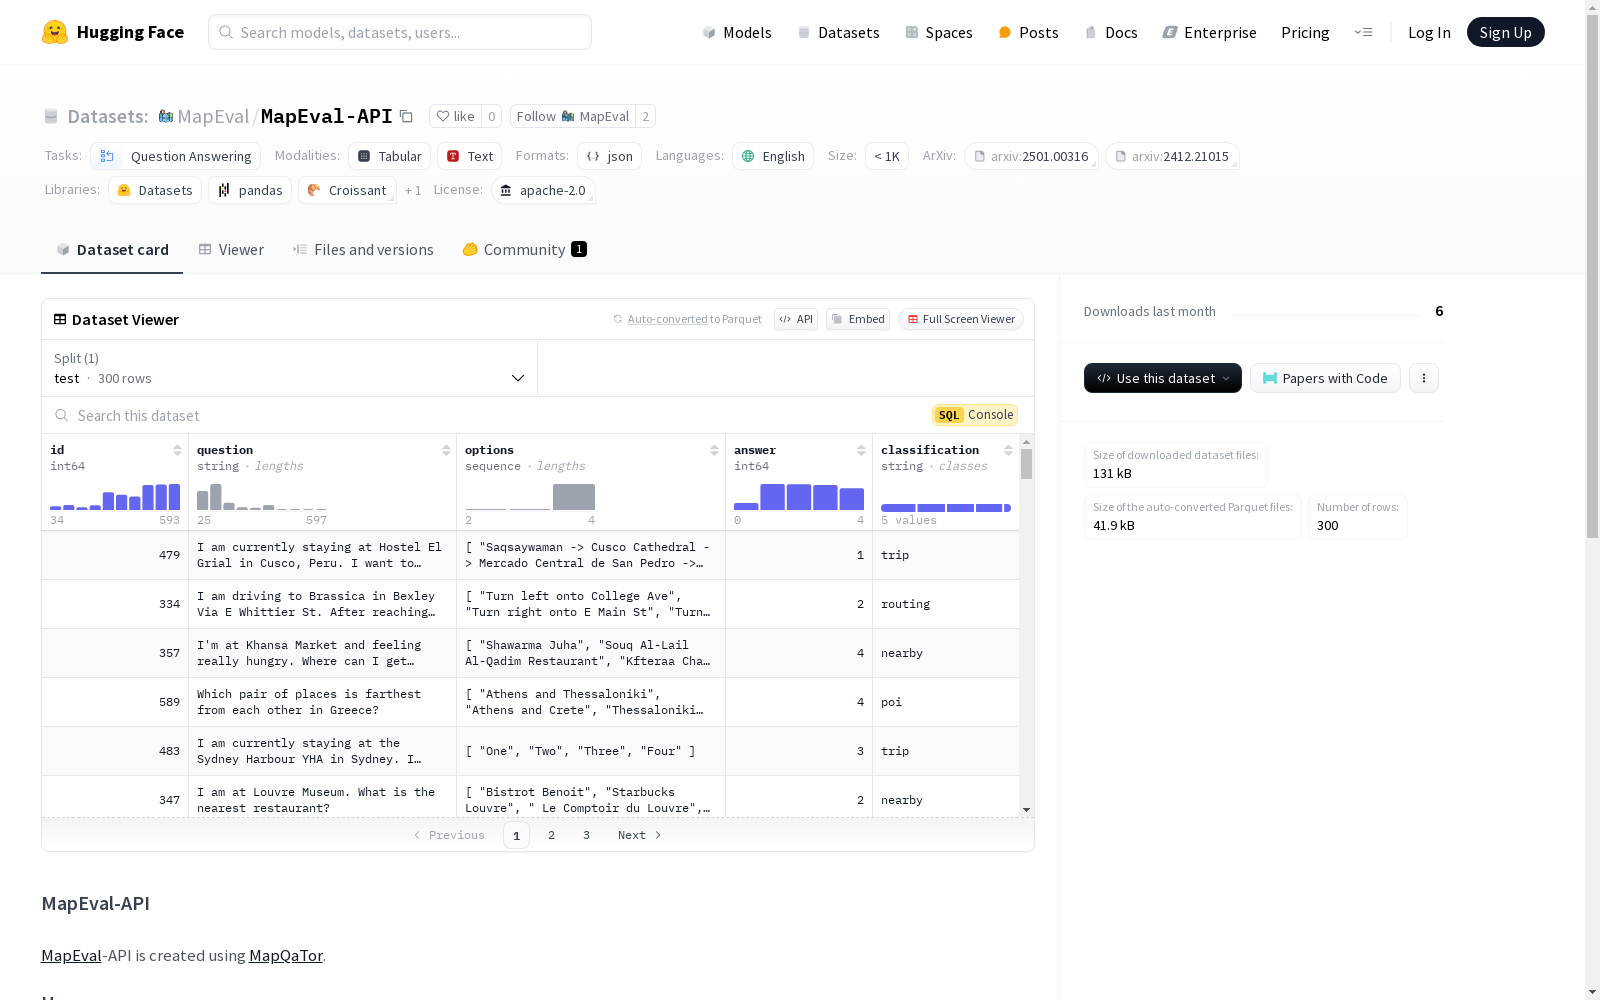Open the MapQaTor link
The width and height of the screenshot is (1600, 1000).
[x=285, y=955]
